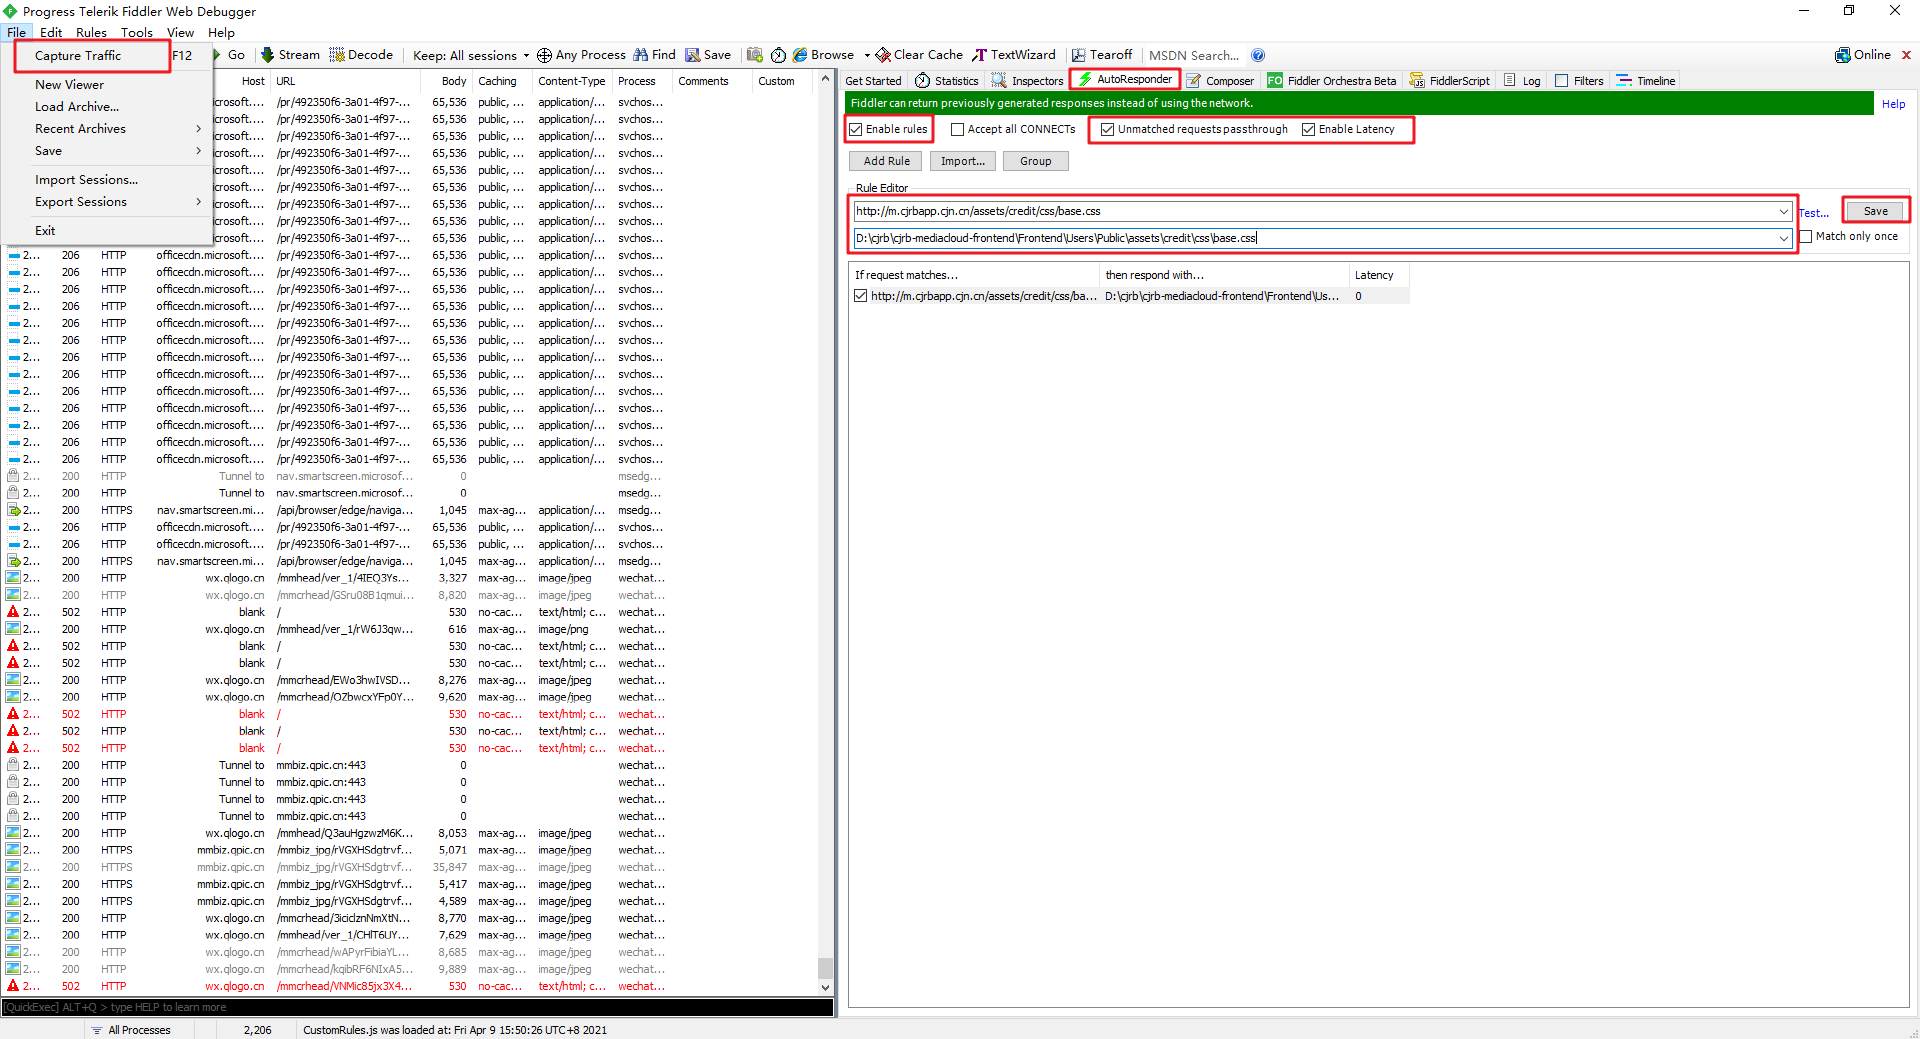Click the Fiddler logo in the title bar
The image size is (1920, 1039).
click(x=10, y=11)
